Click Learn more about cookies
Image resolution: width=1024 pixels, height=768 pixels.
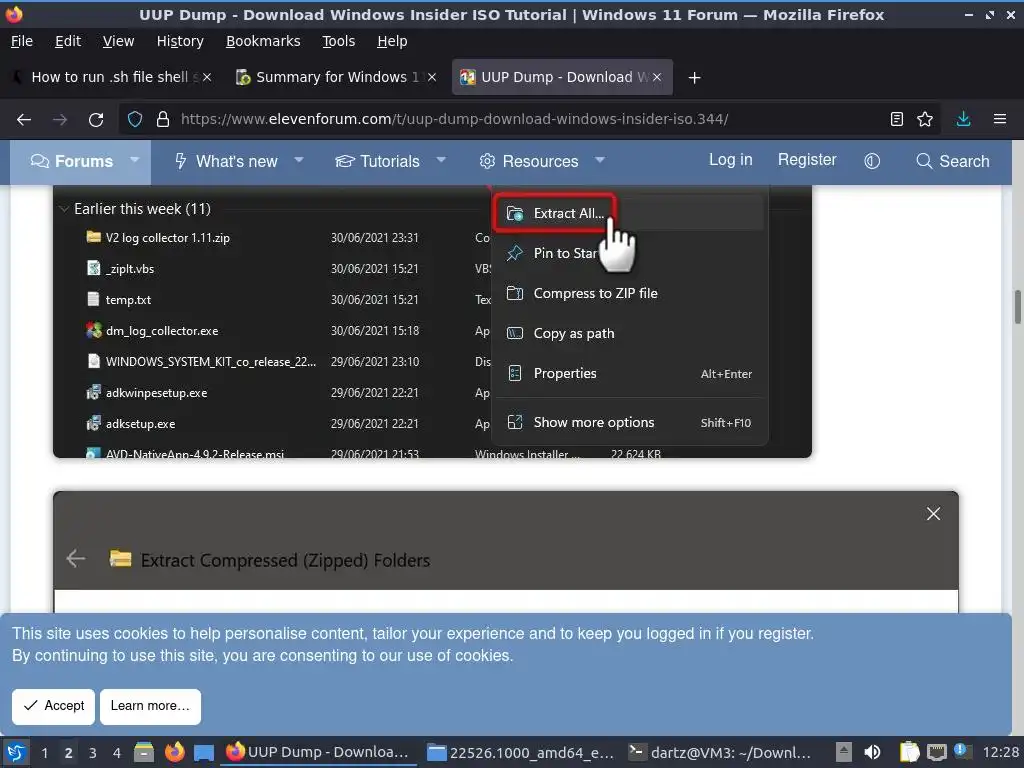pyautogui.click(x=150, y=706)
